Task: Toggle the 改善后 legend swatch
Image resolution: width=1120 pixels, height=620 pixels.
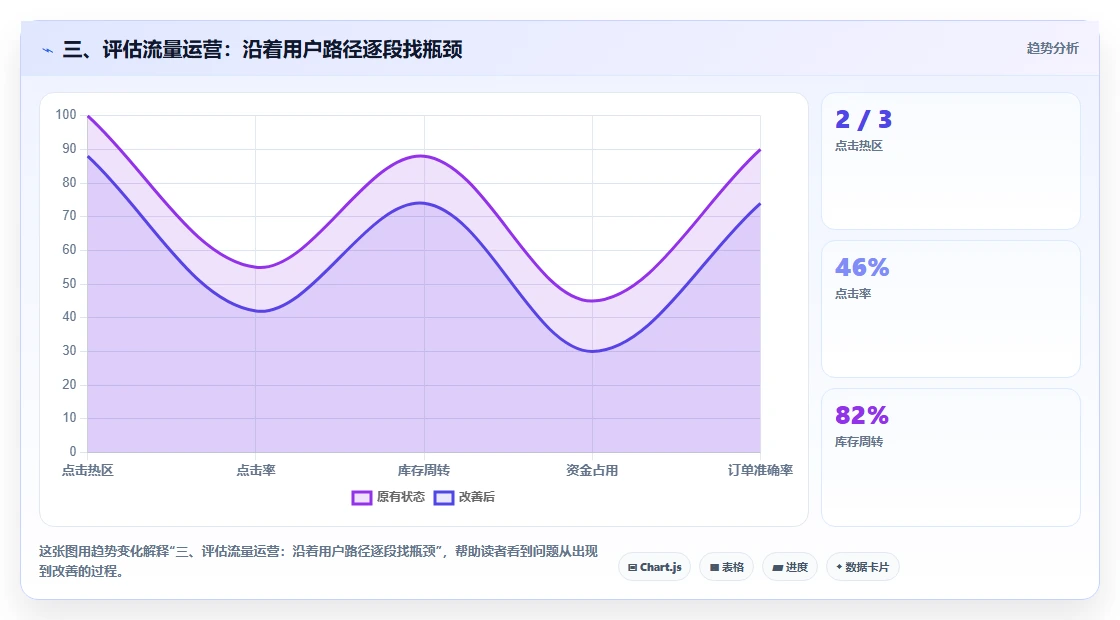Action: 444,497
